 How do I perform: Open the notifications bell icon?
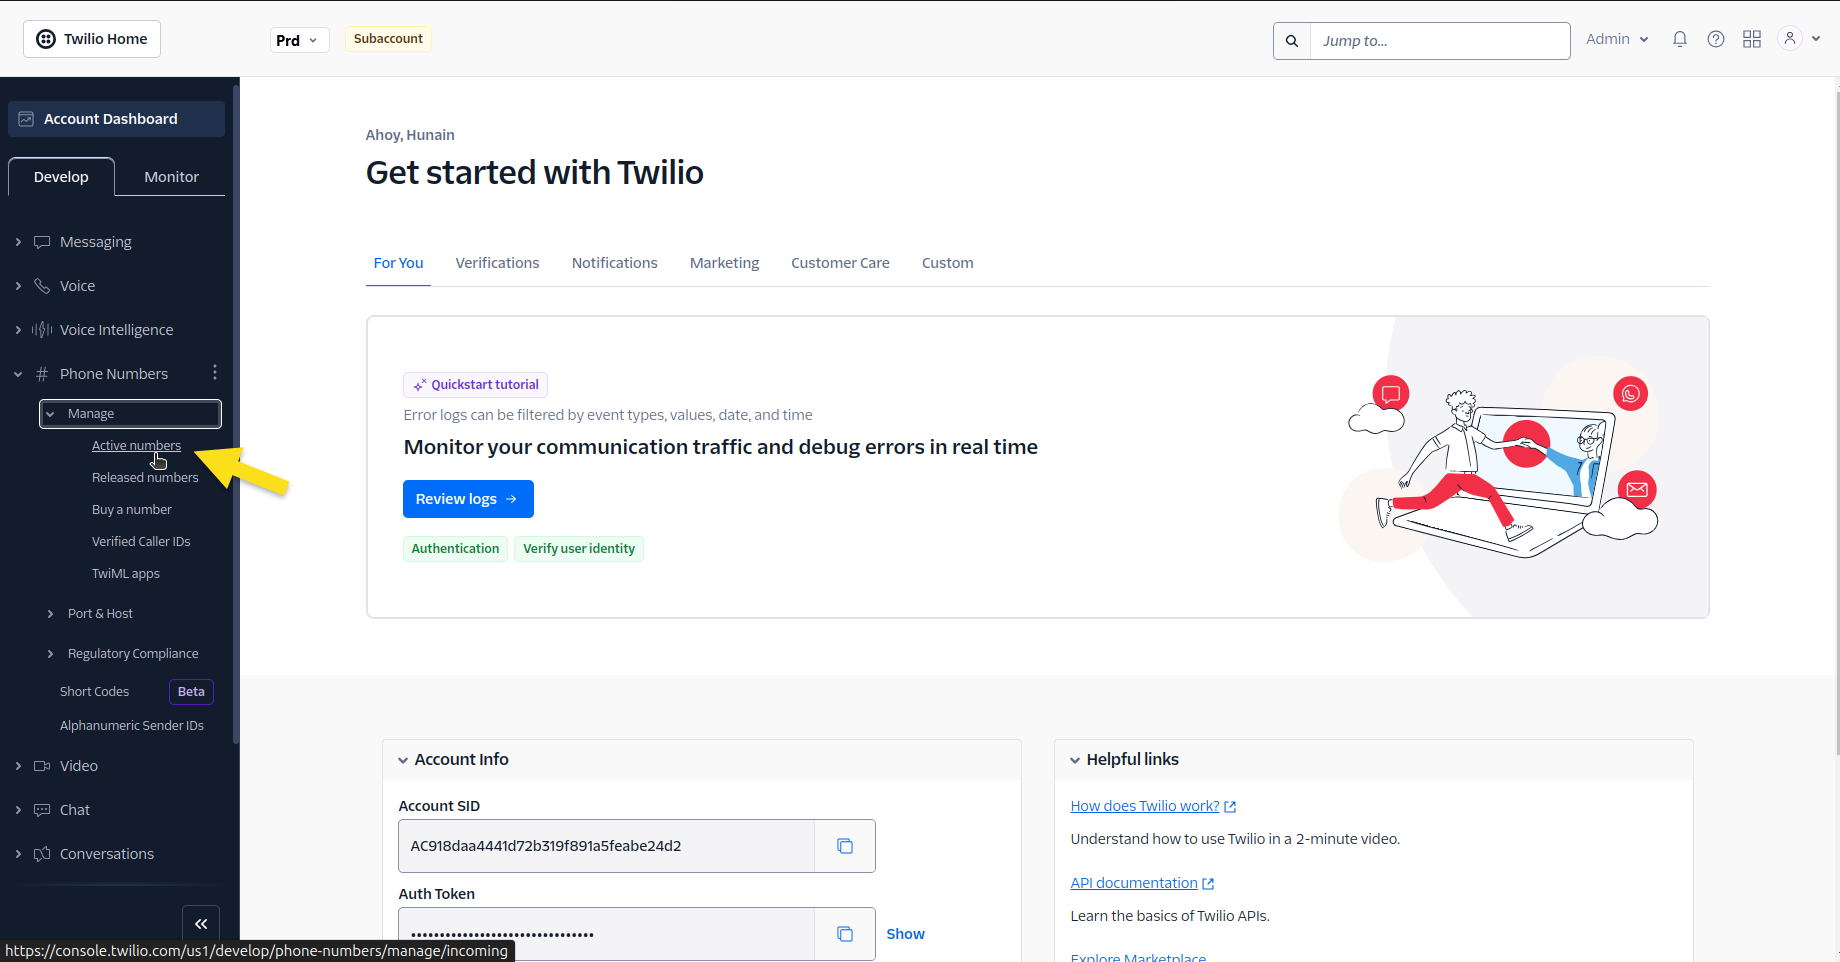pyautogui.click(x=1680, y=39)
